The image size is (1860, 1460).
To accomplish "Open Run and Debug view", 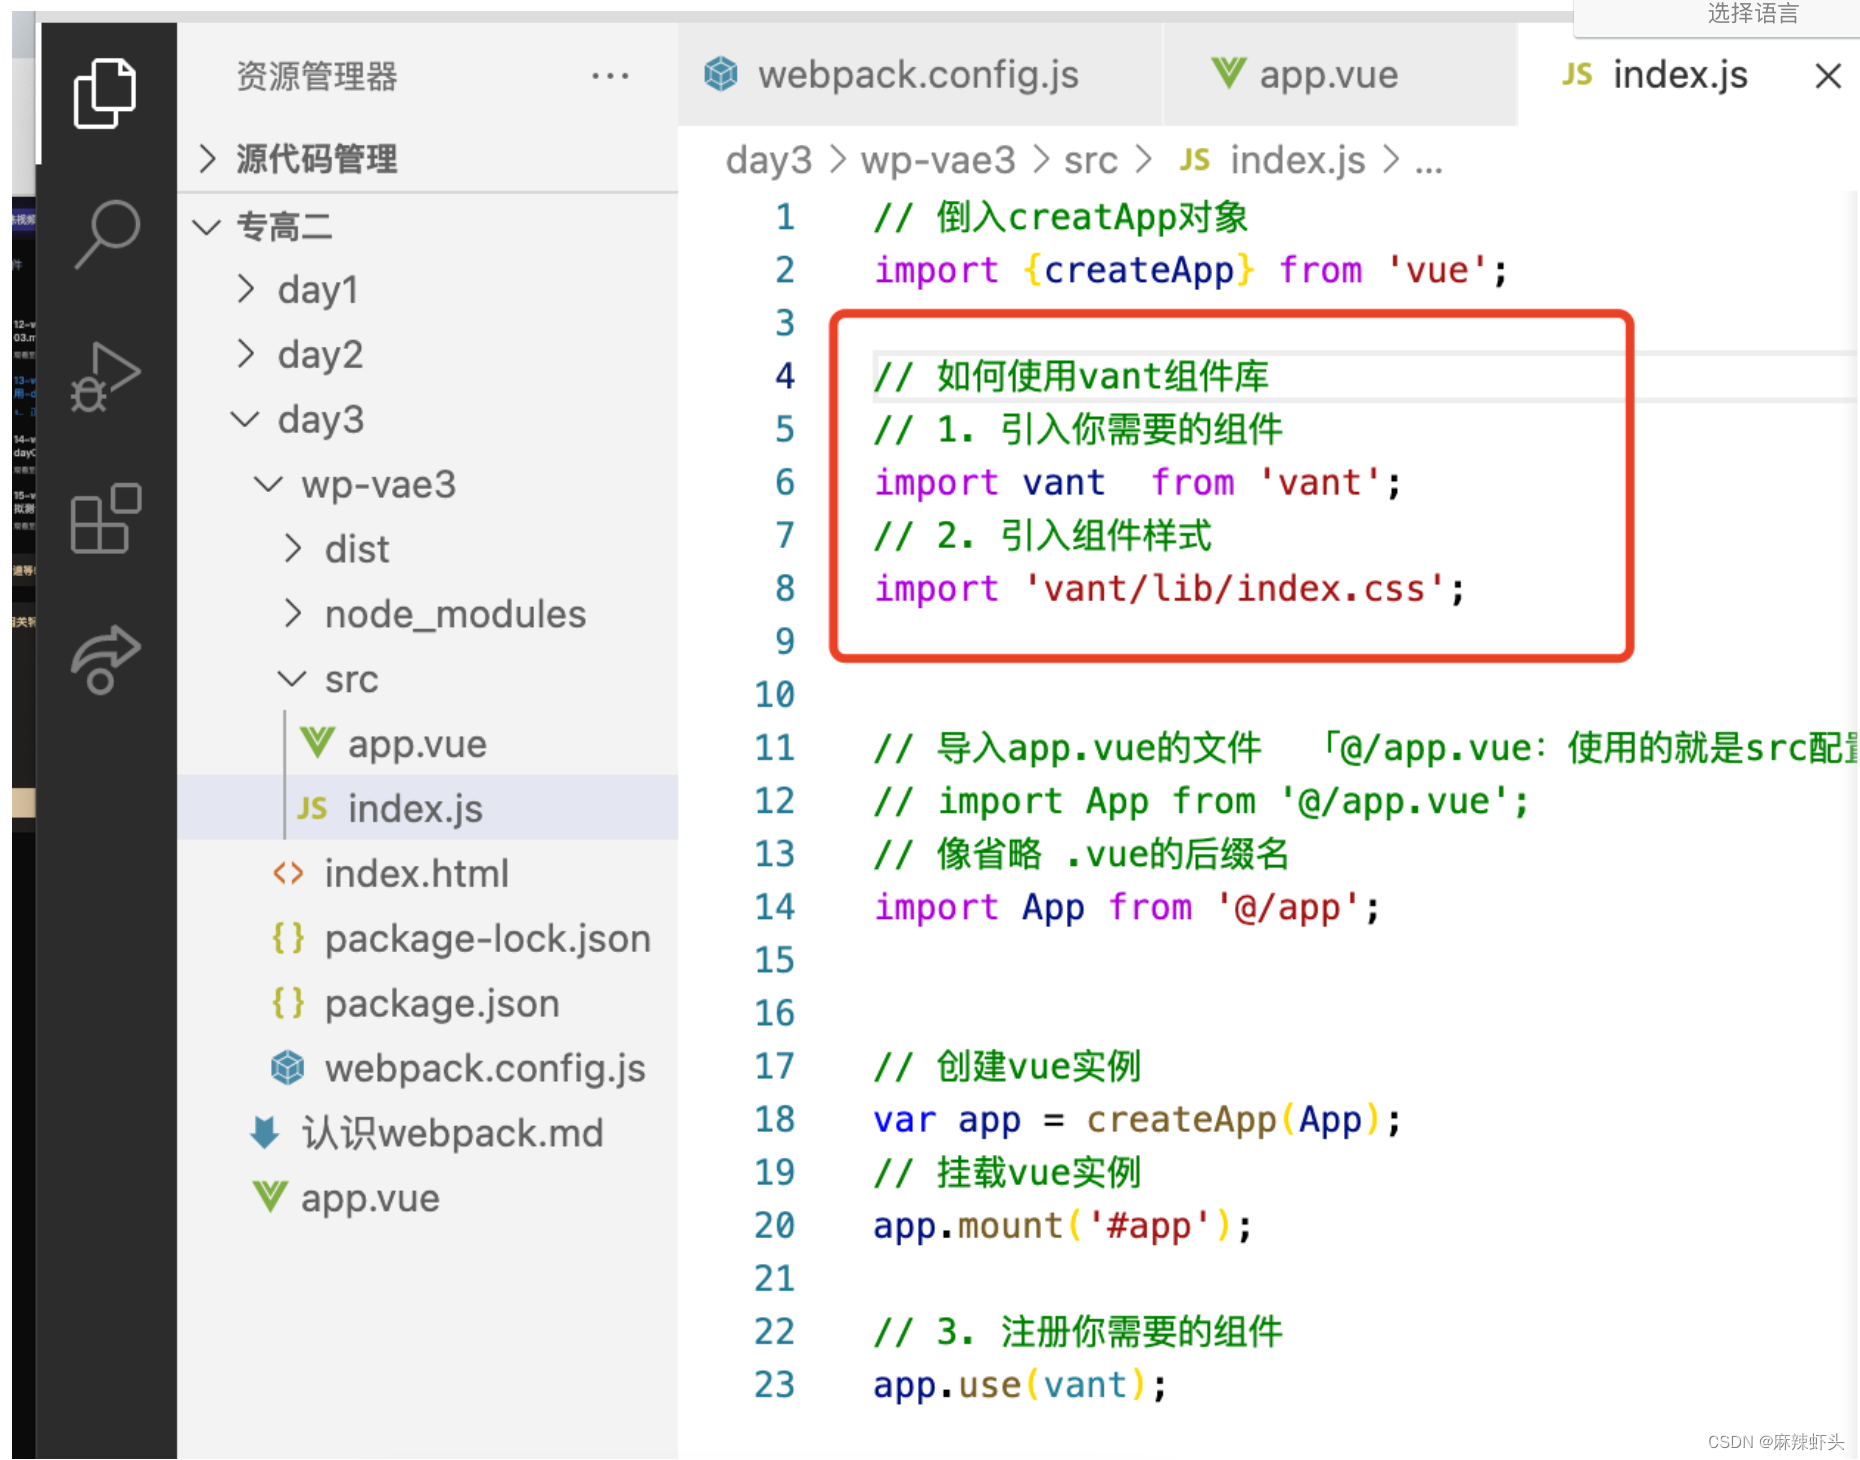I will coord(105,376).
